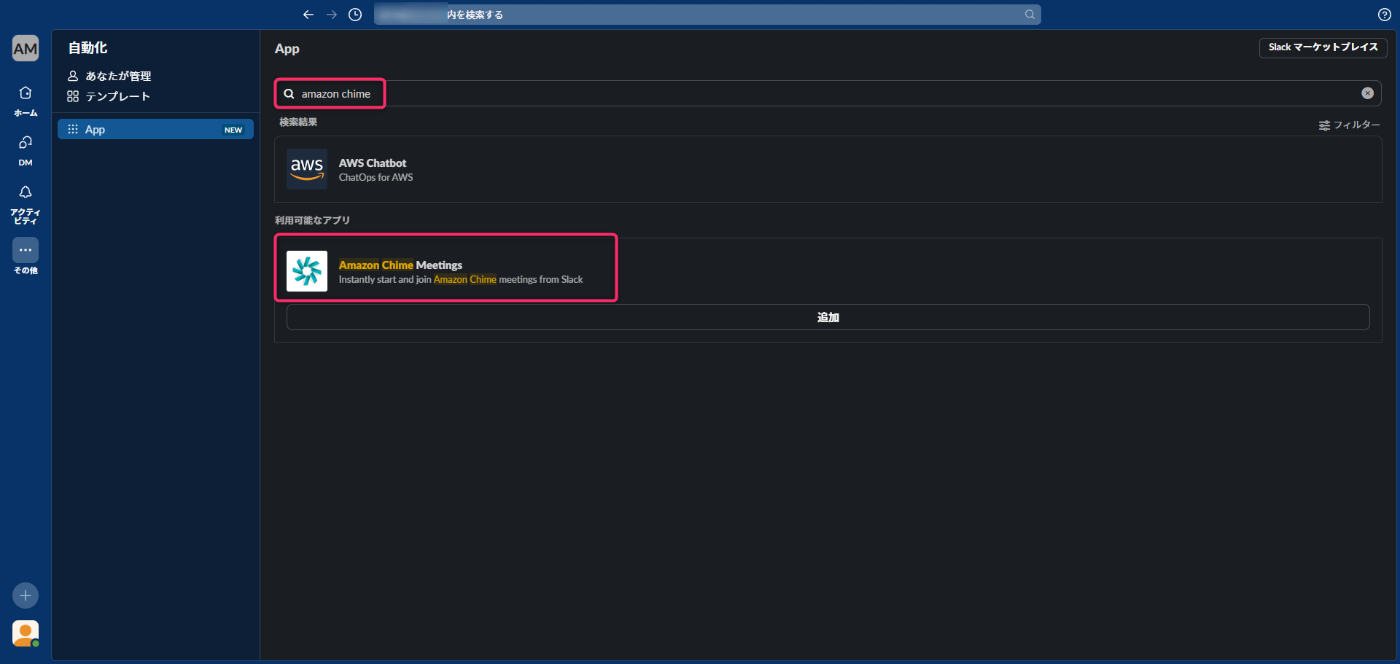Open アクティビティ notifications

(25, 203)
